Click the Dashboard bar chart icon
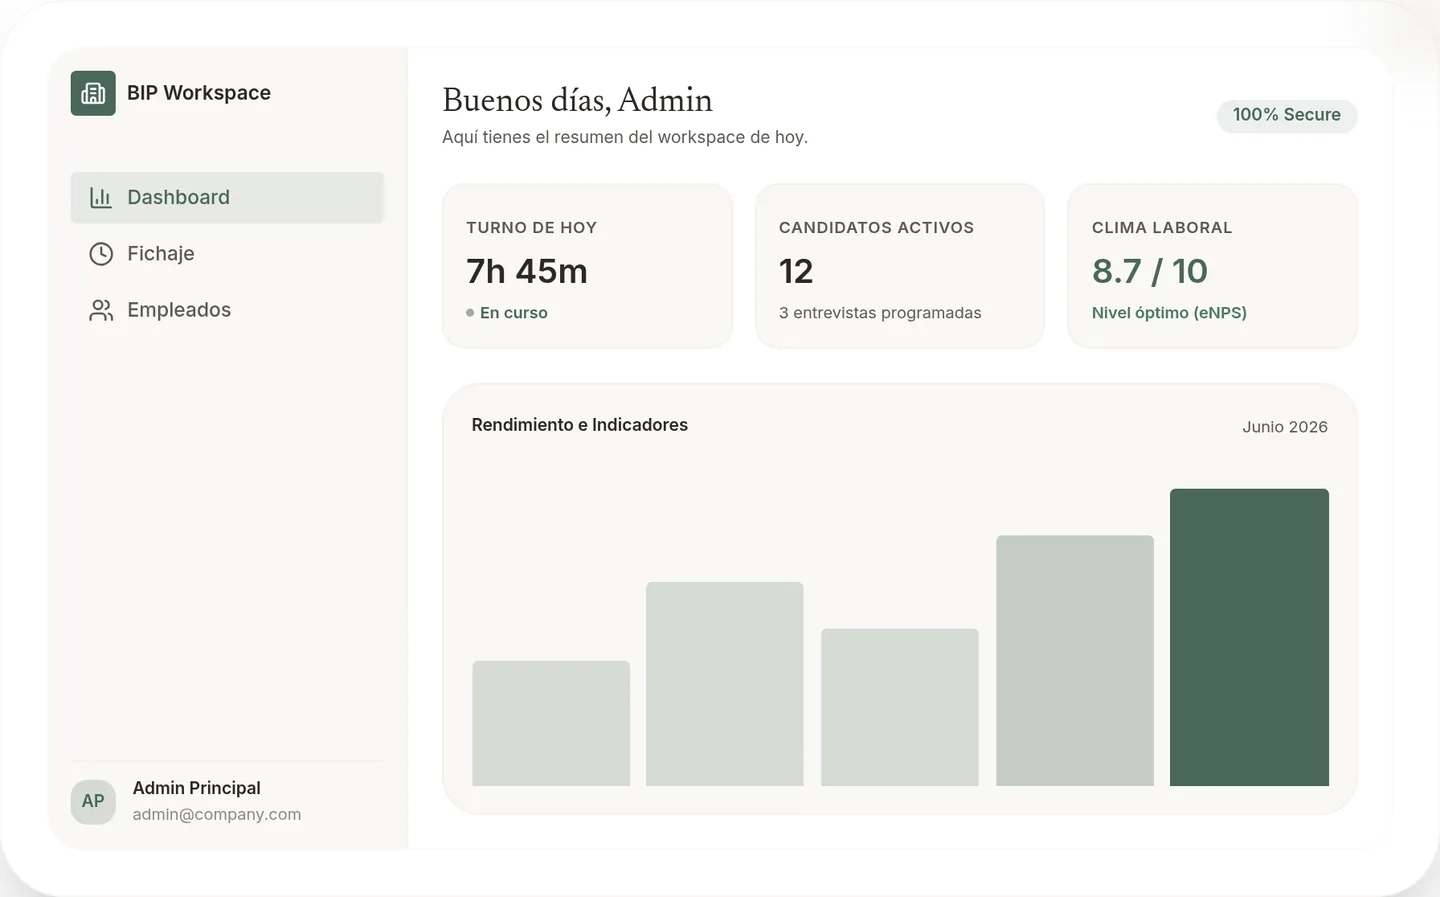 click(x=101, y=197)
